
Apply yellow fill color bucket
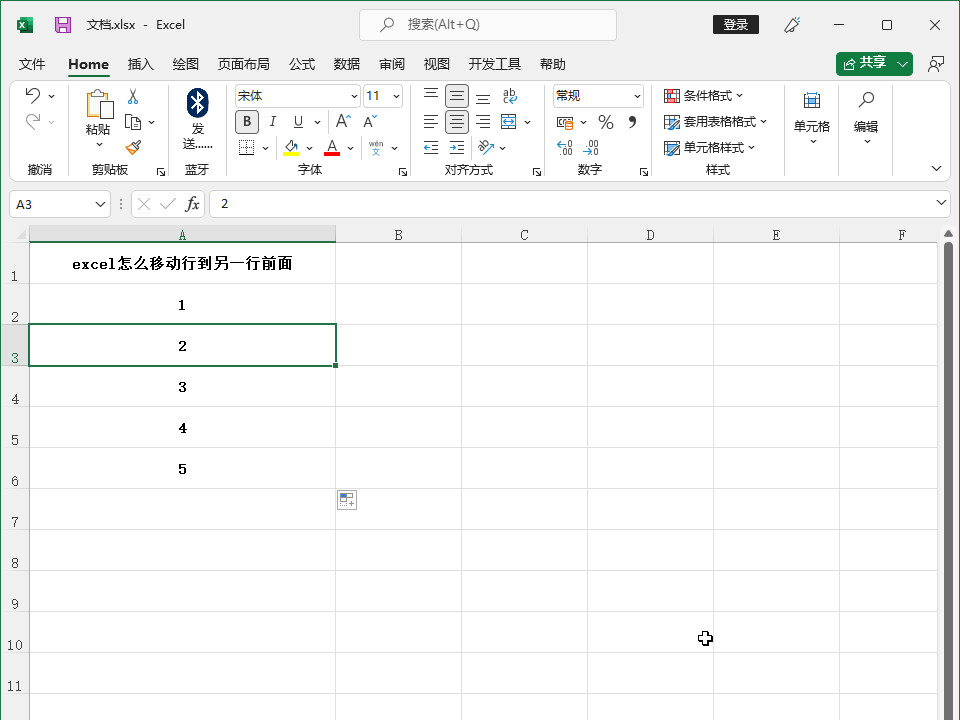291,148
